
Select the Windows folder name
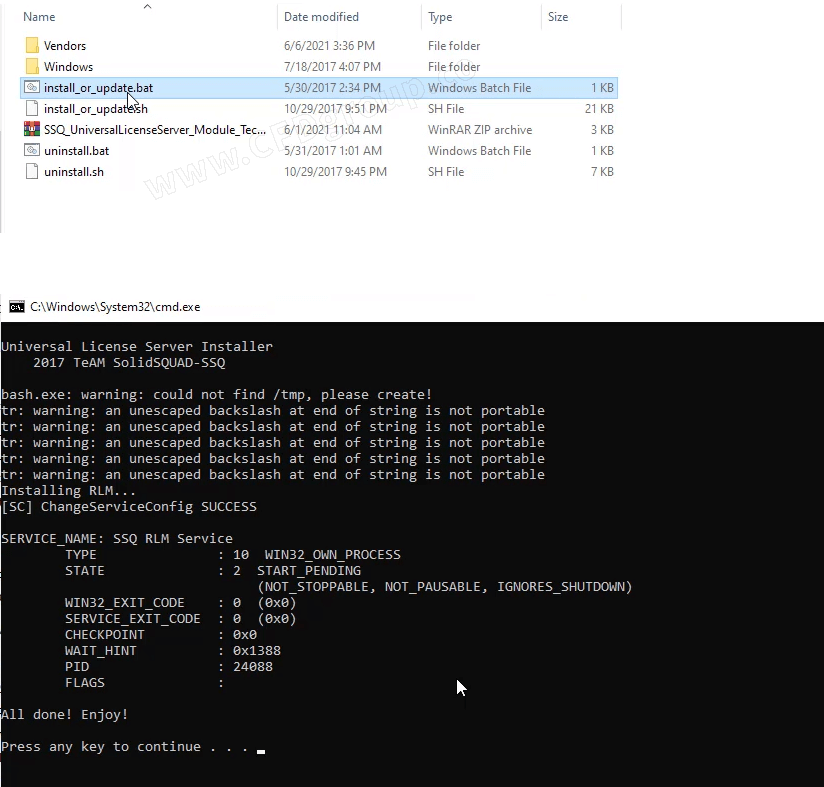pos(68,67)
